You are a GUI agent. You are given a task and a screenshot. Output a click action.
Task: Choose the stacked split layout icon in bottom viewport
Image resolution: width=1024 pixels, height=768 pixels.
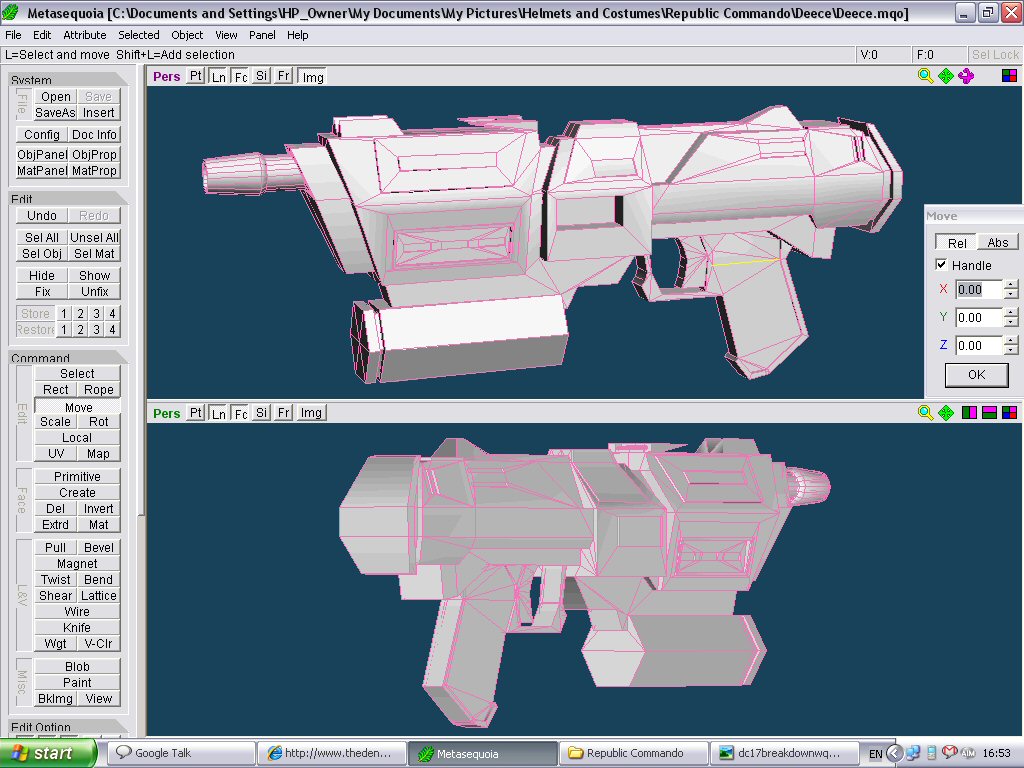tap(989, 413)
